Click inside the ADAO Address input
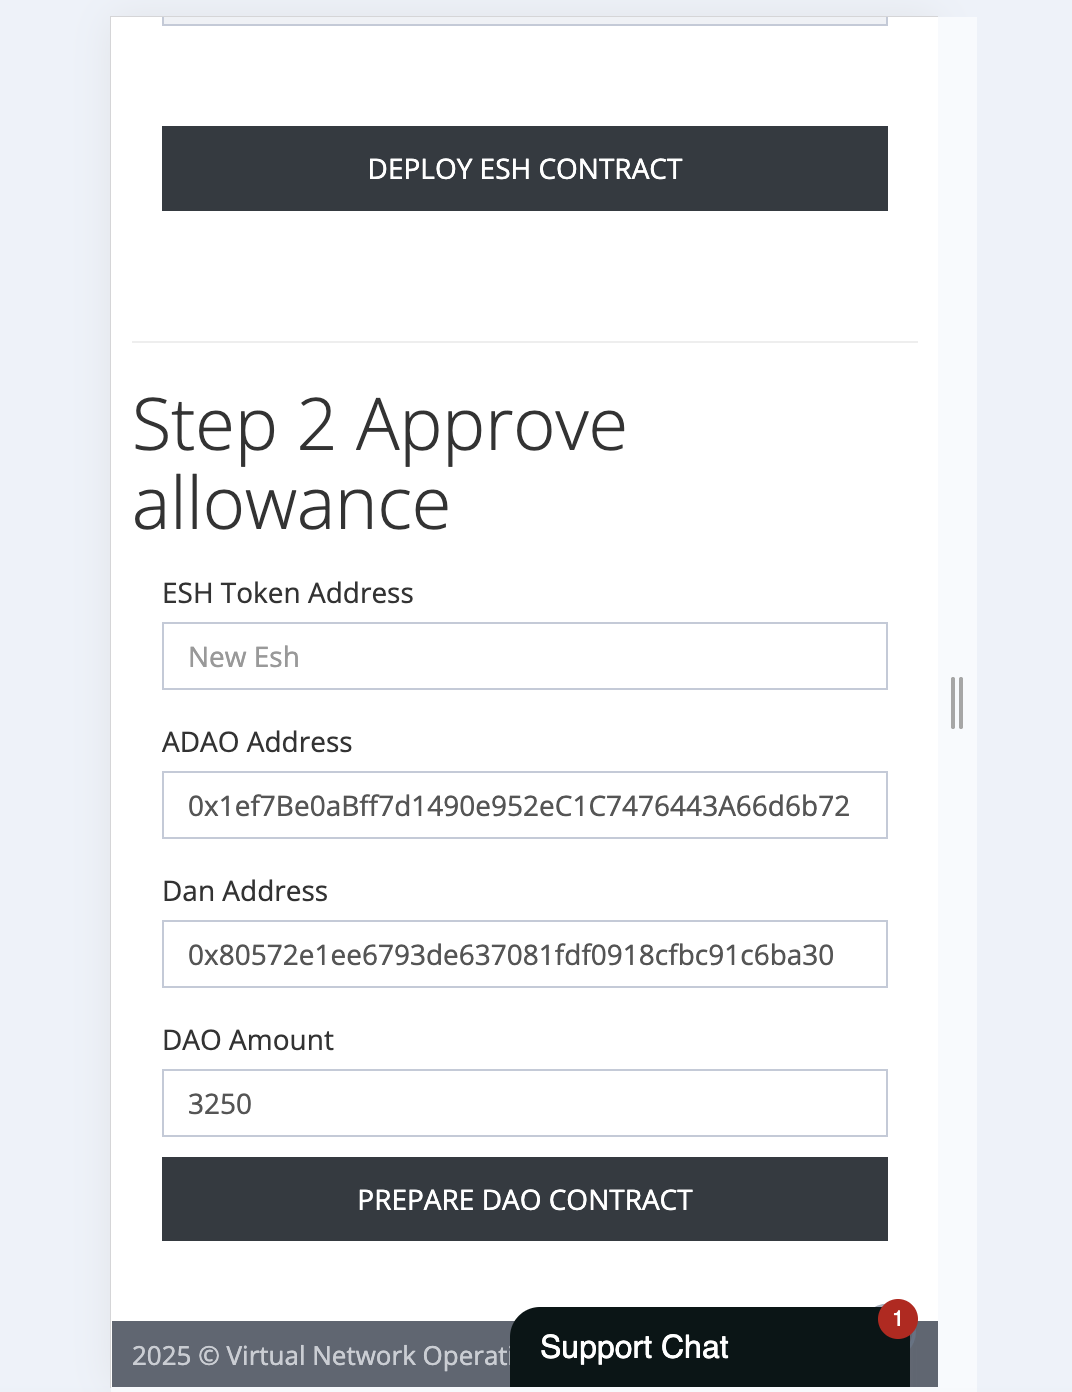The height and width of the screenshot is (1392, 1072). coord(524,805)
